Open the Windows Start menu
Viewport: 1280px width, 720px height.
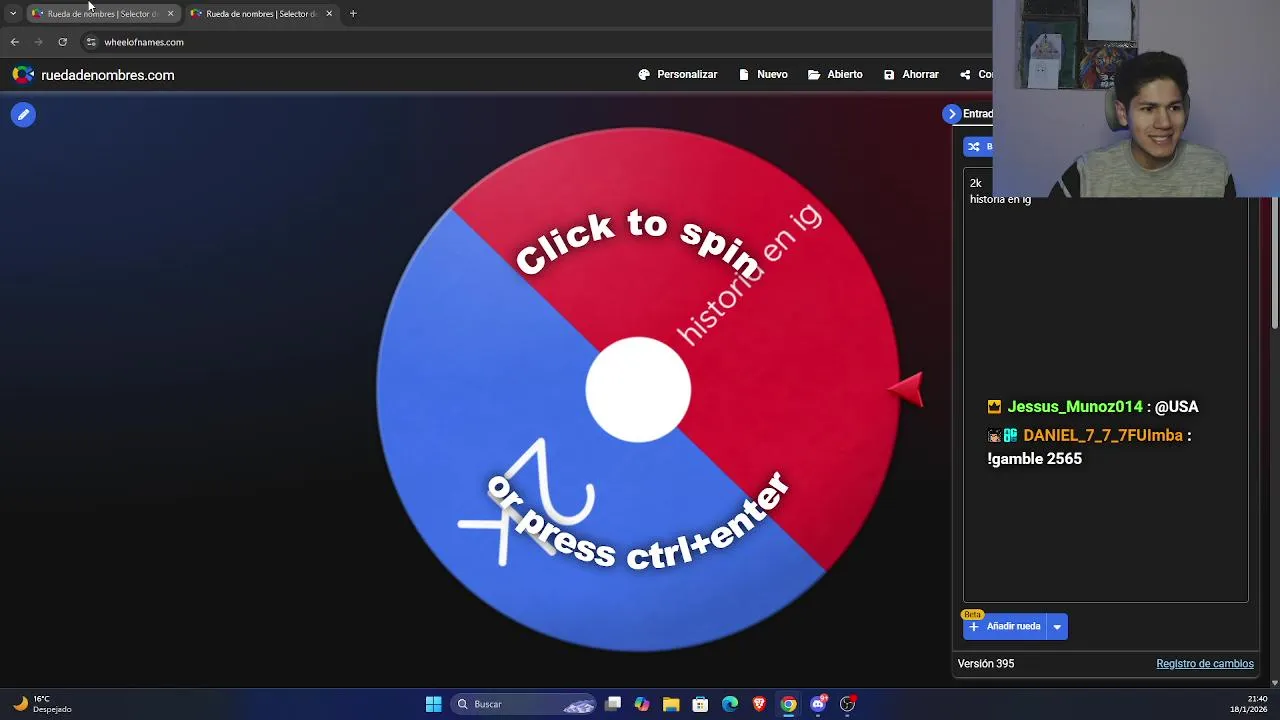point(433,704)
